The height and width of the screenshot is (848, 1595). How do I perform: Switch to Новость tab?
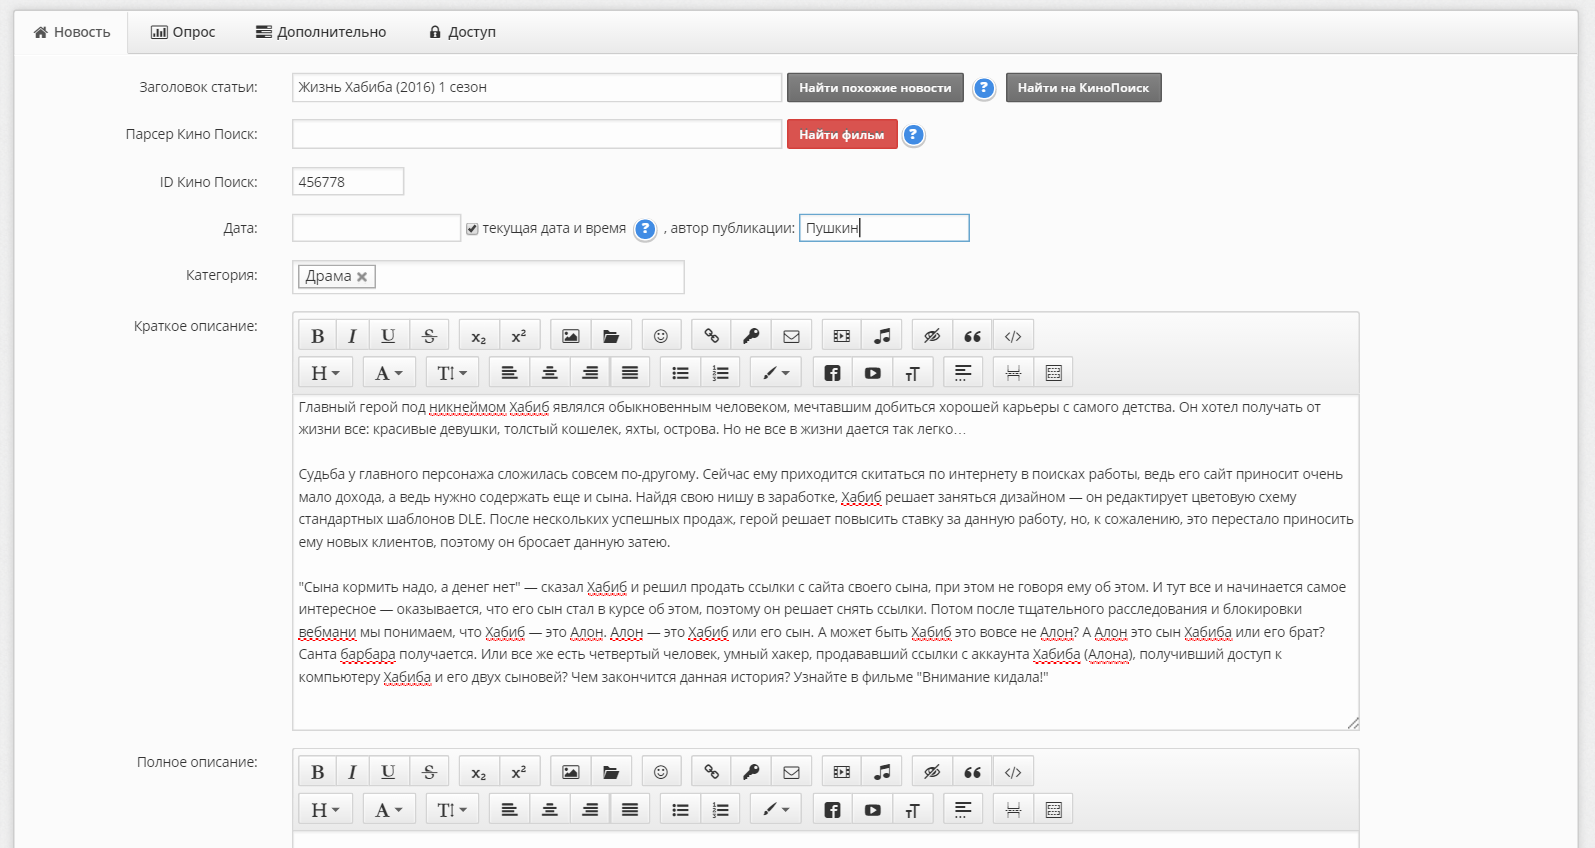click(x=72, y=32)
